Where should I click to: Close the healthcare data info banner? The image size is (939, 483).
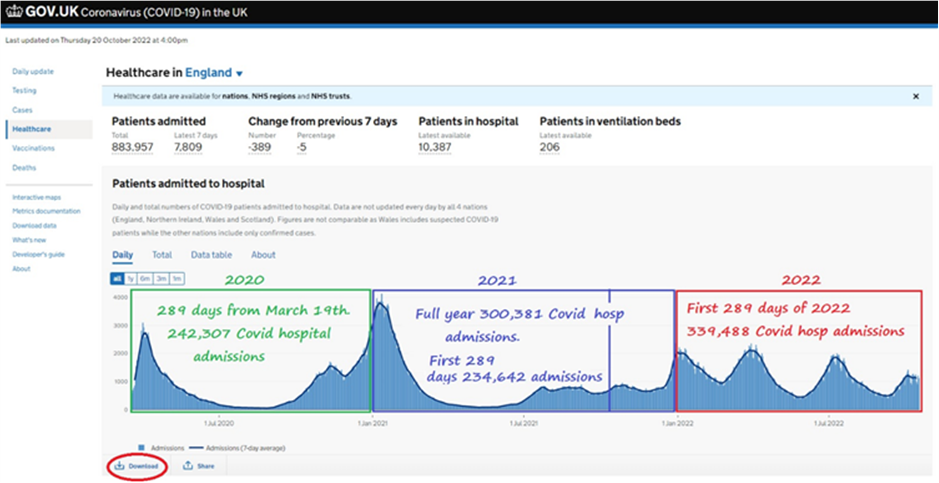pyautogui.click(x=915, y=96)
